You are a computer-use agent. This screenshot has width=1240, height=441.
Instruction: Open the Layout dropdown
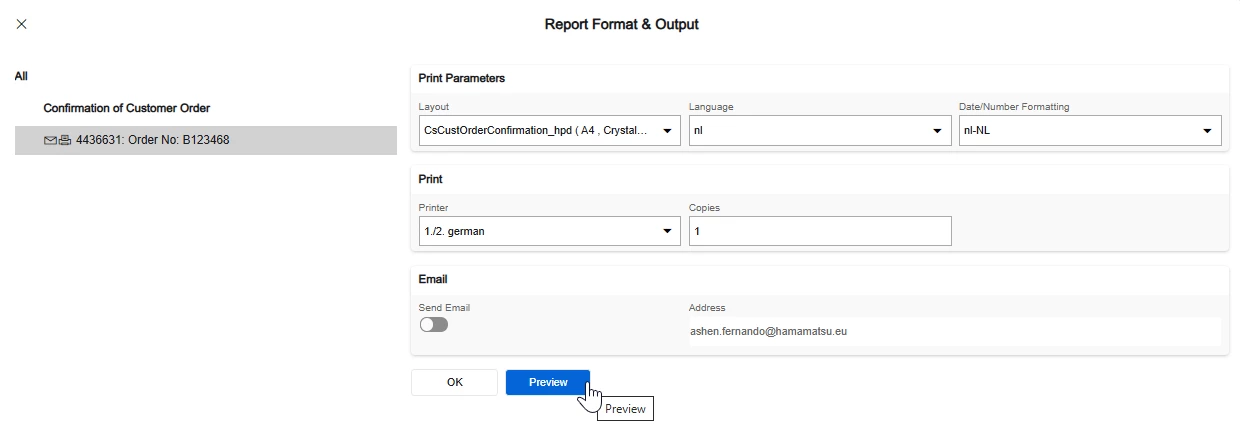tap(550, 131)
